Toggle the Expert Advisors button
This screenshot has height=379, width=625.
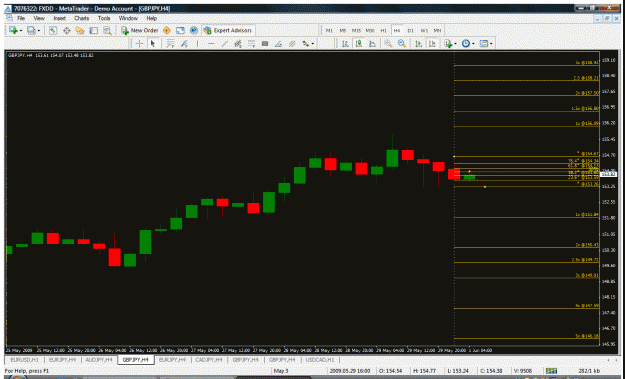click(228, 30)
